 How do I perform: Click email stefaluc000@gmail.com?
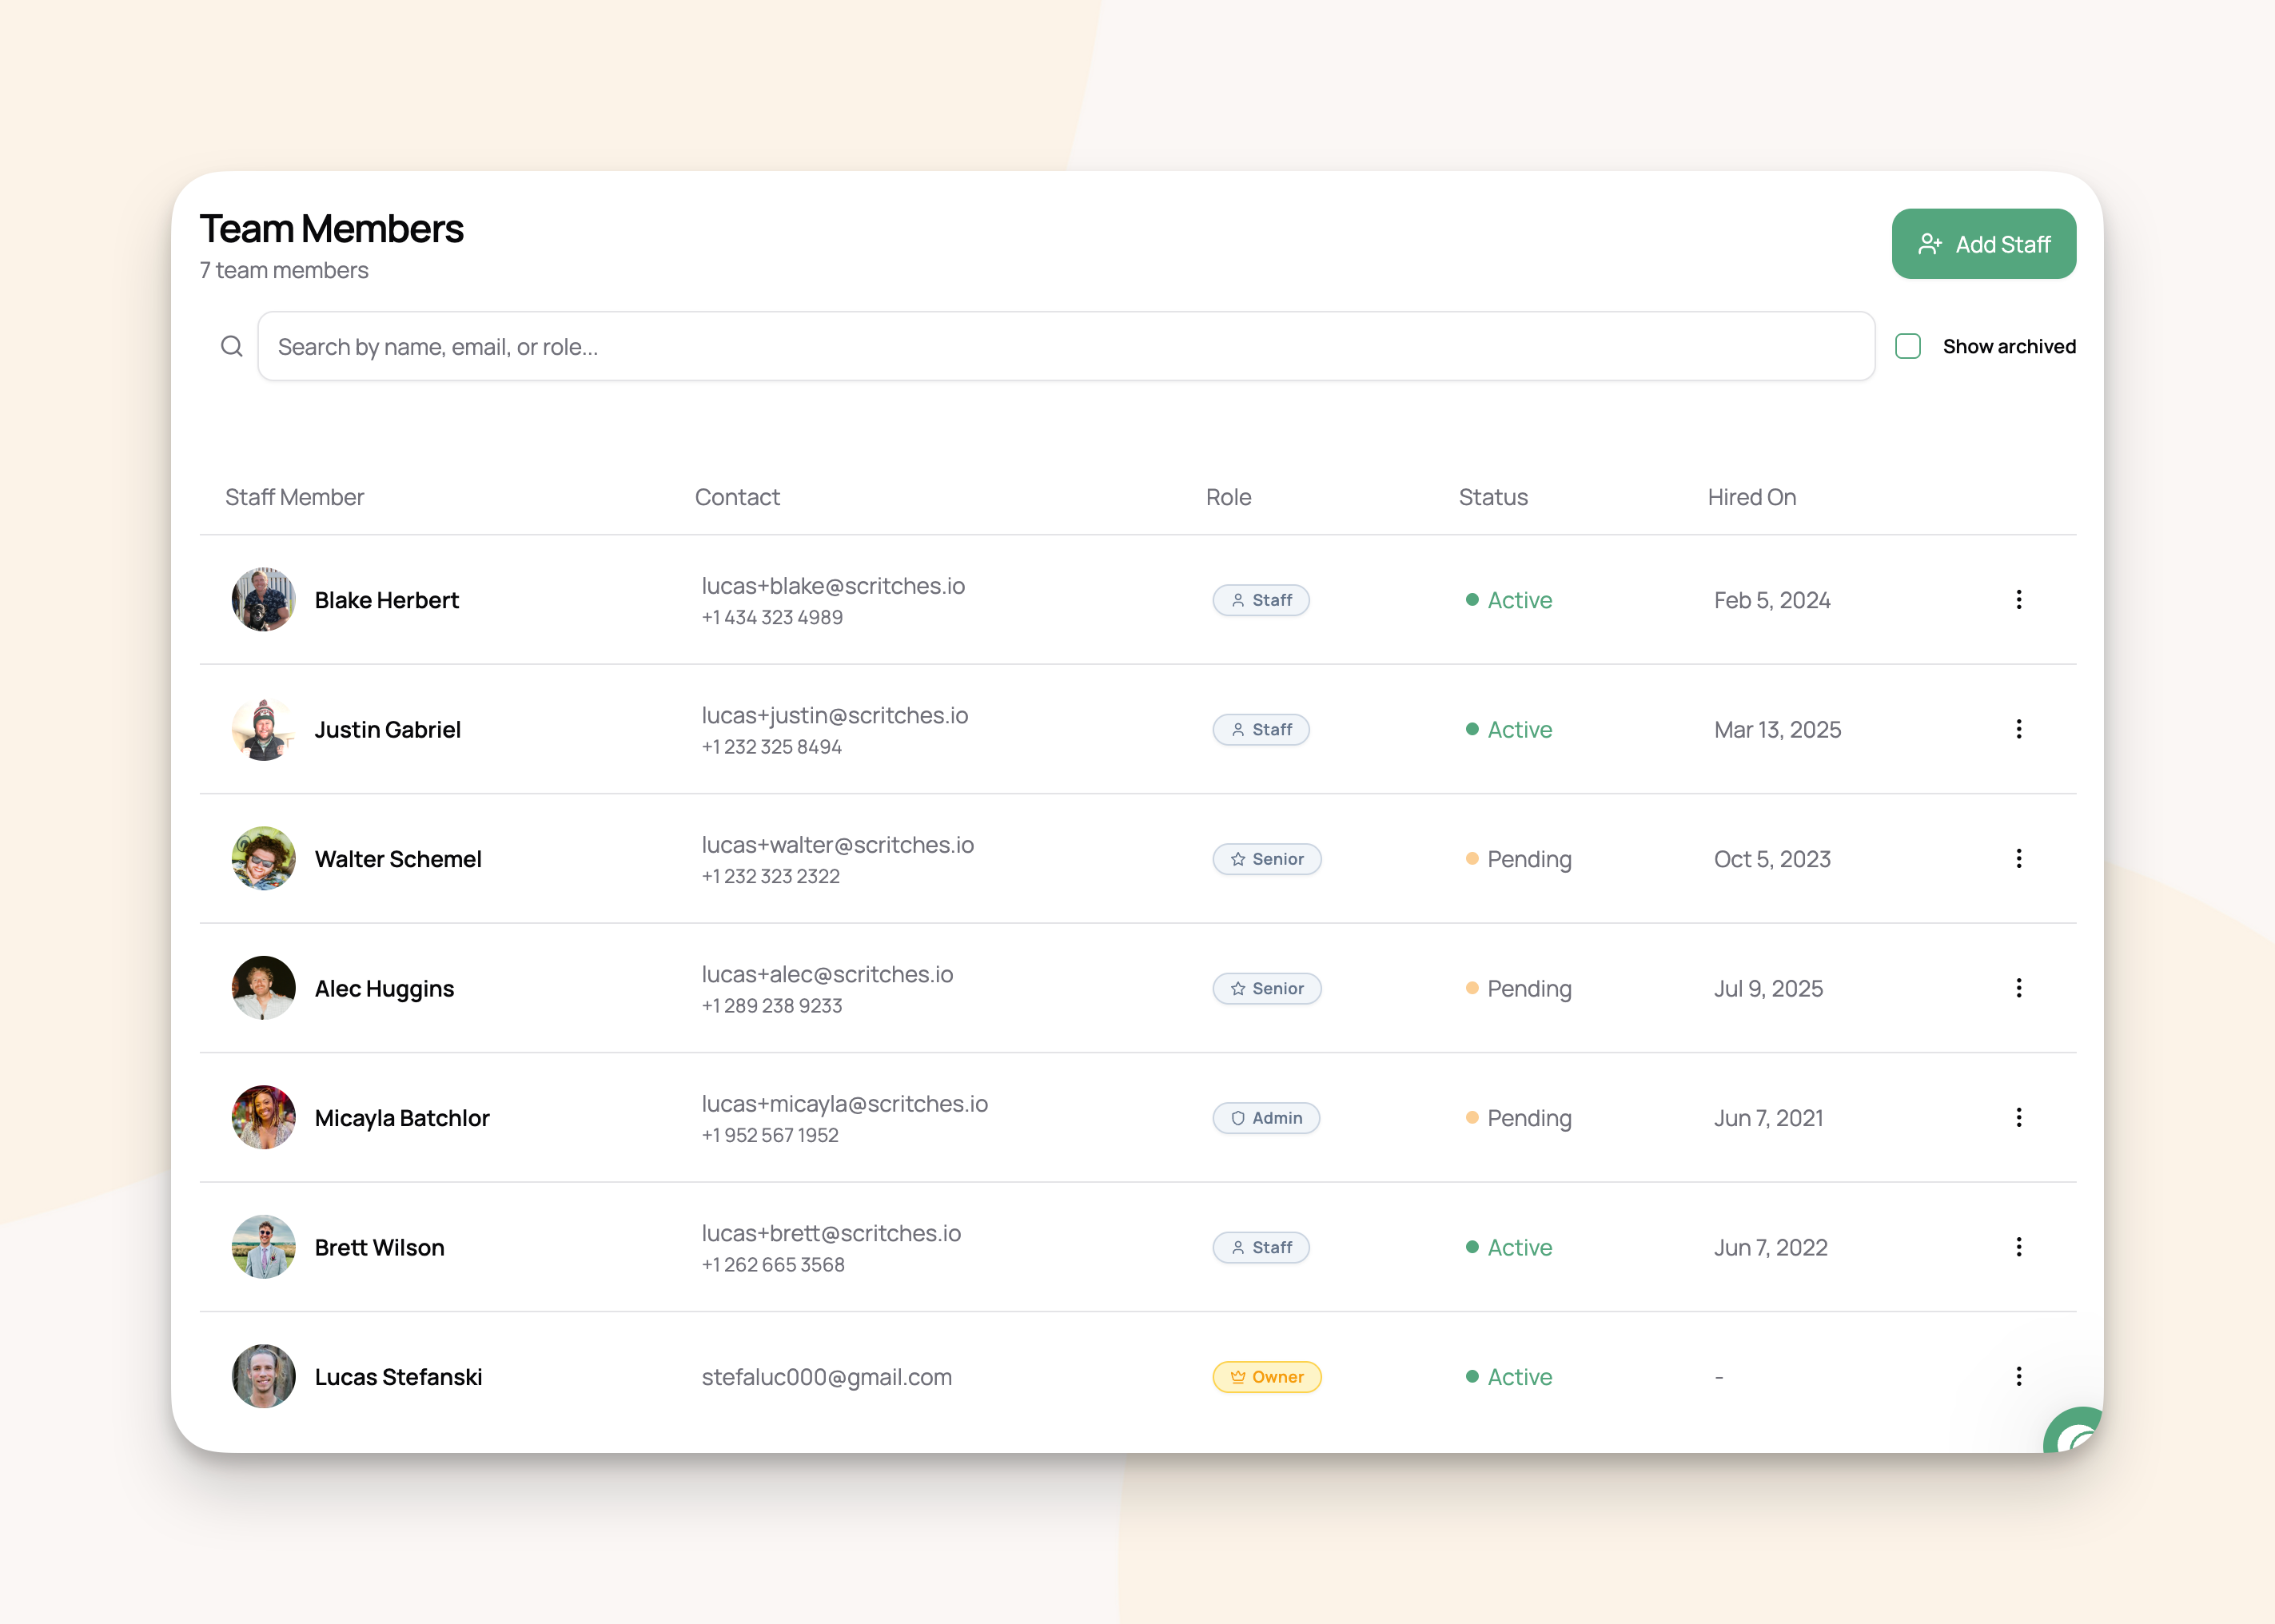[826, 1377]
